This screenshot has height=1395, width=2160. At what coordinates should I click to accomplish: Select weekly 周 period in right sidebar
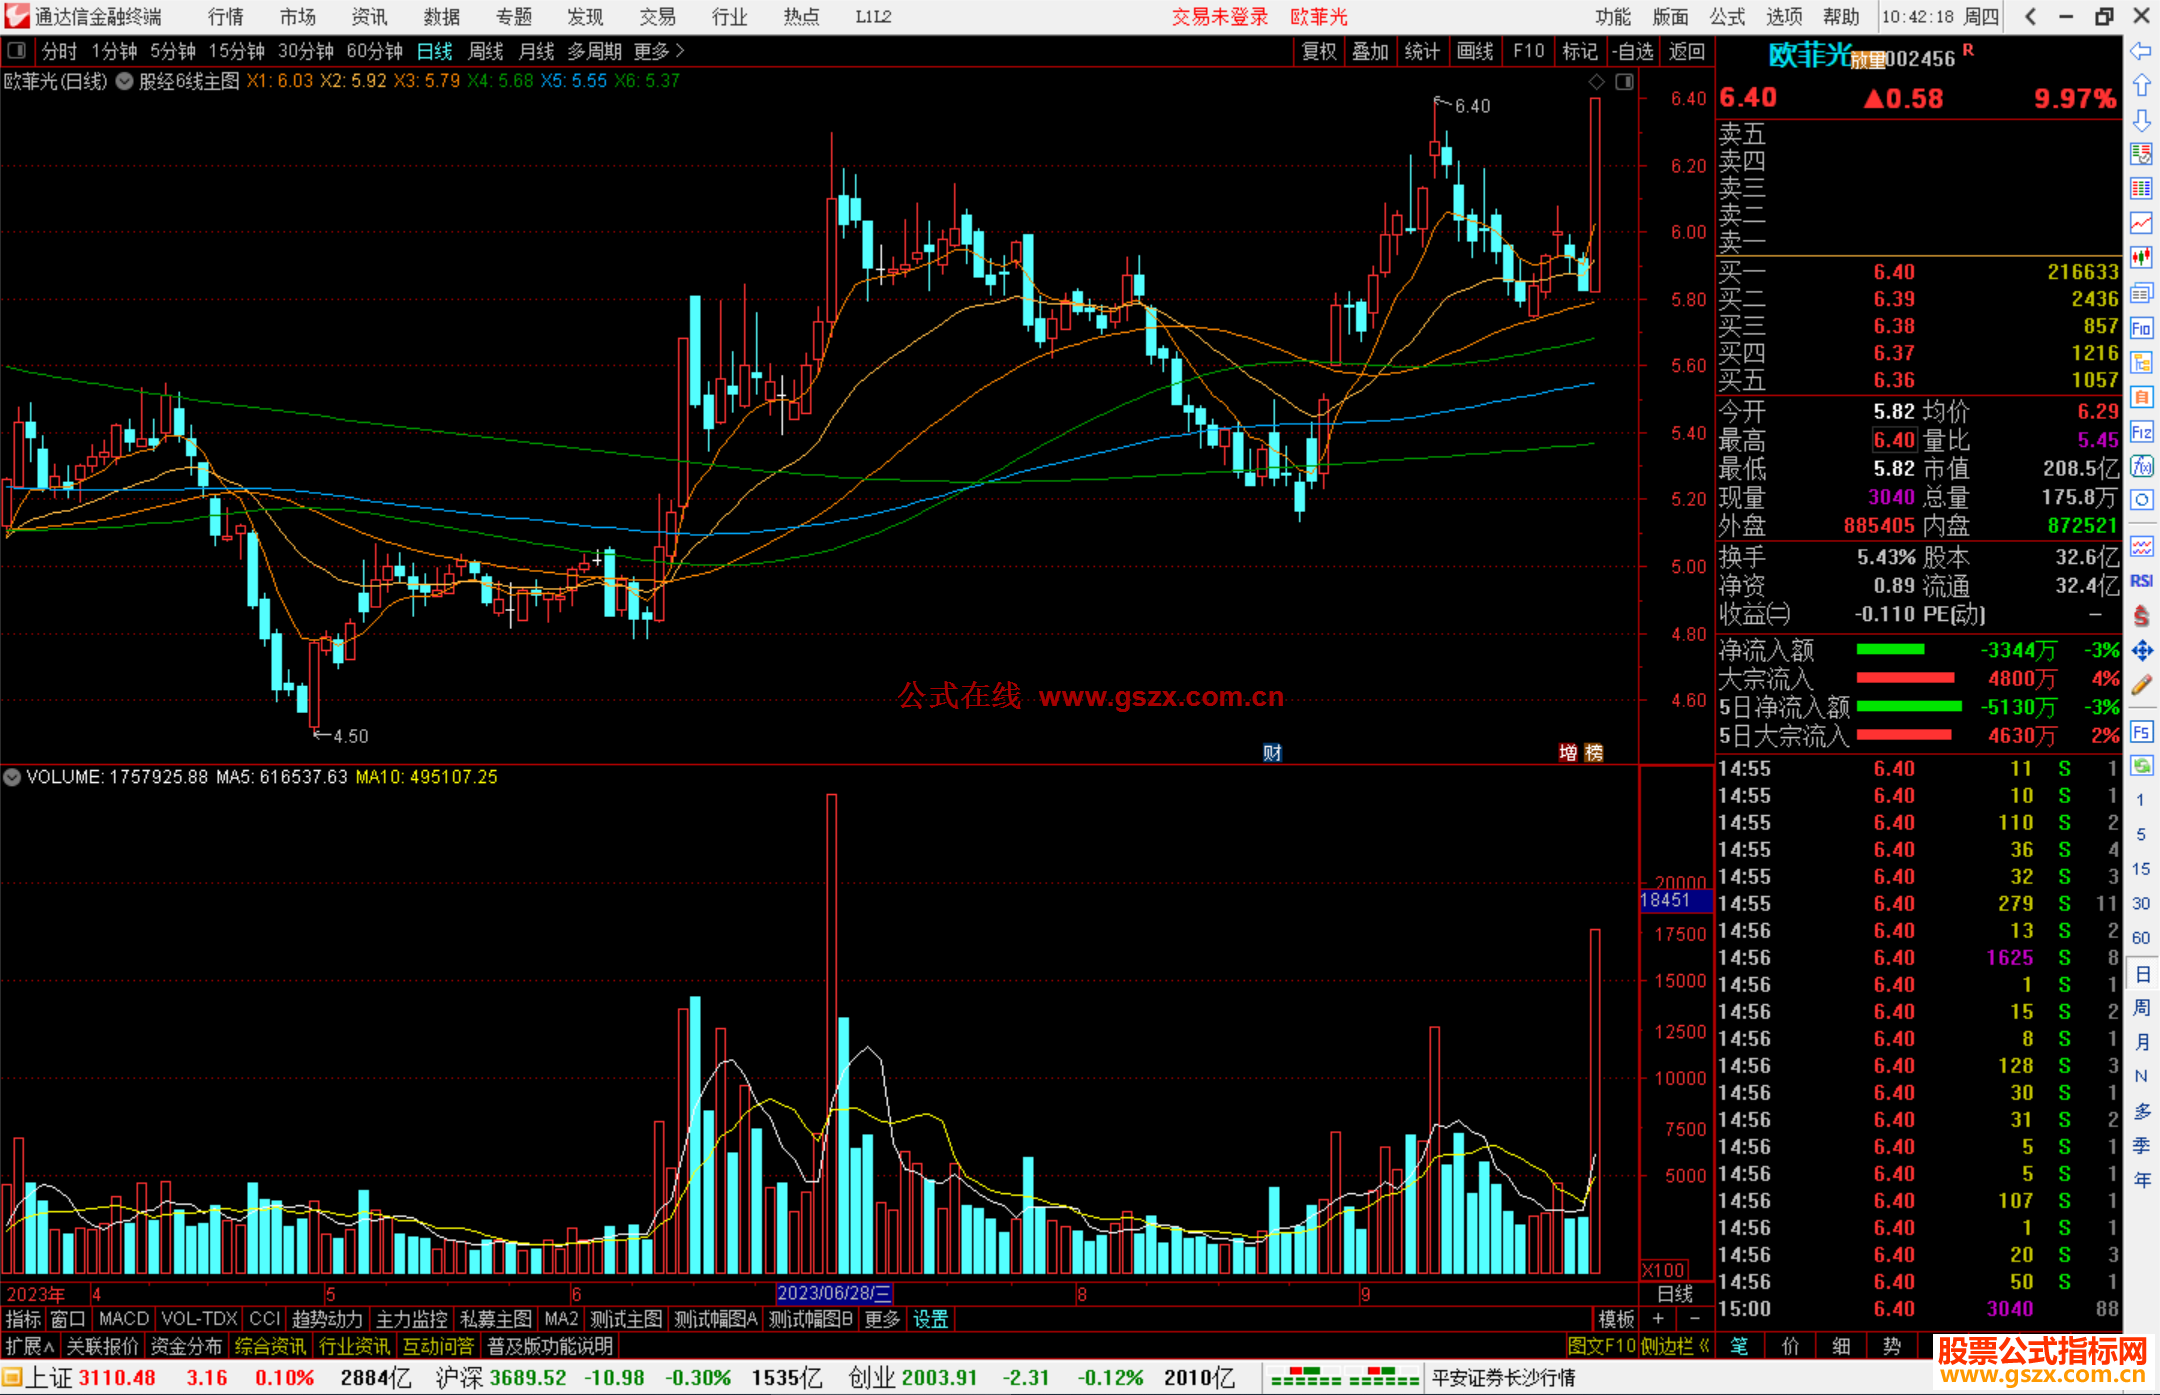point(2141,1008)
